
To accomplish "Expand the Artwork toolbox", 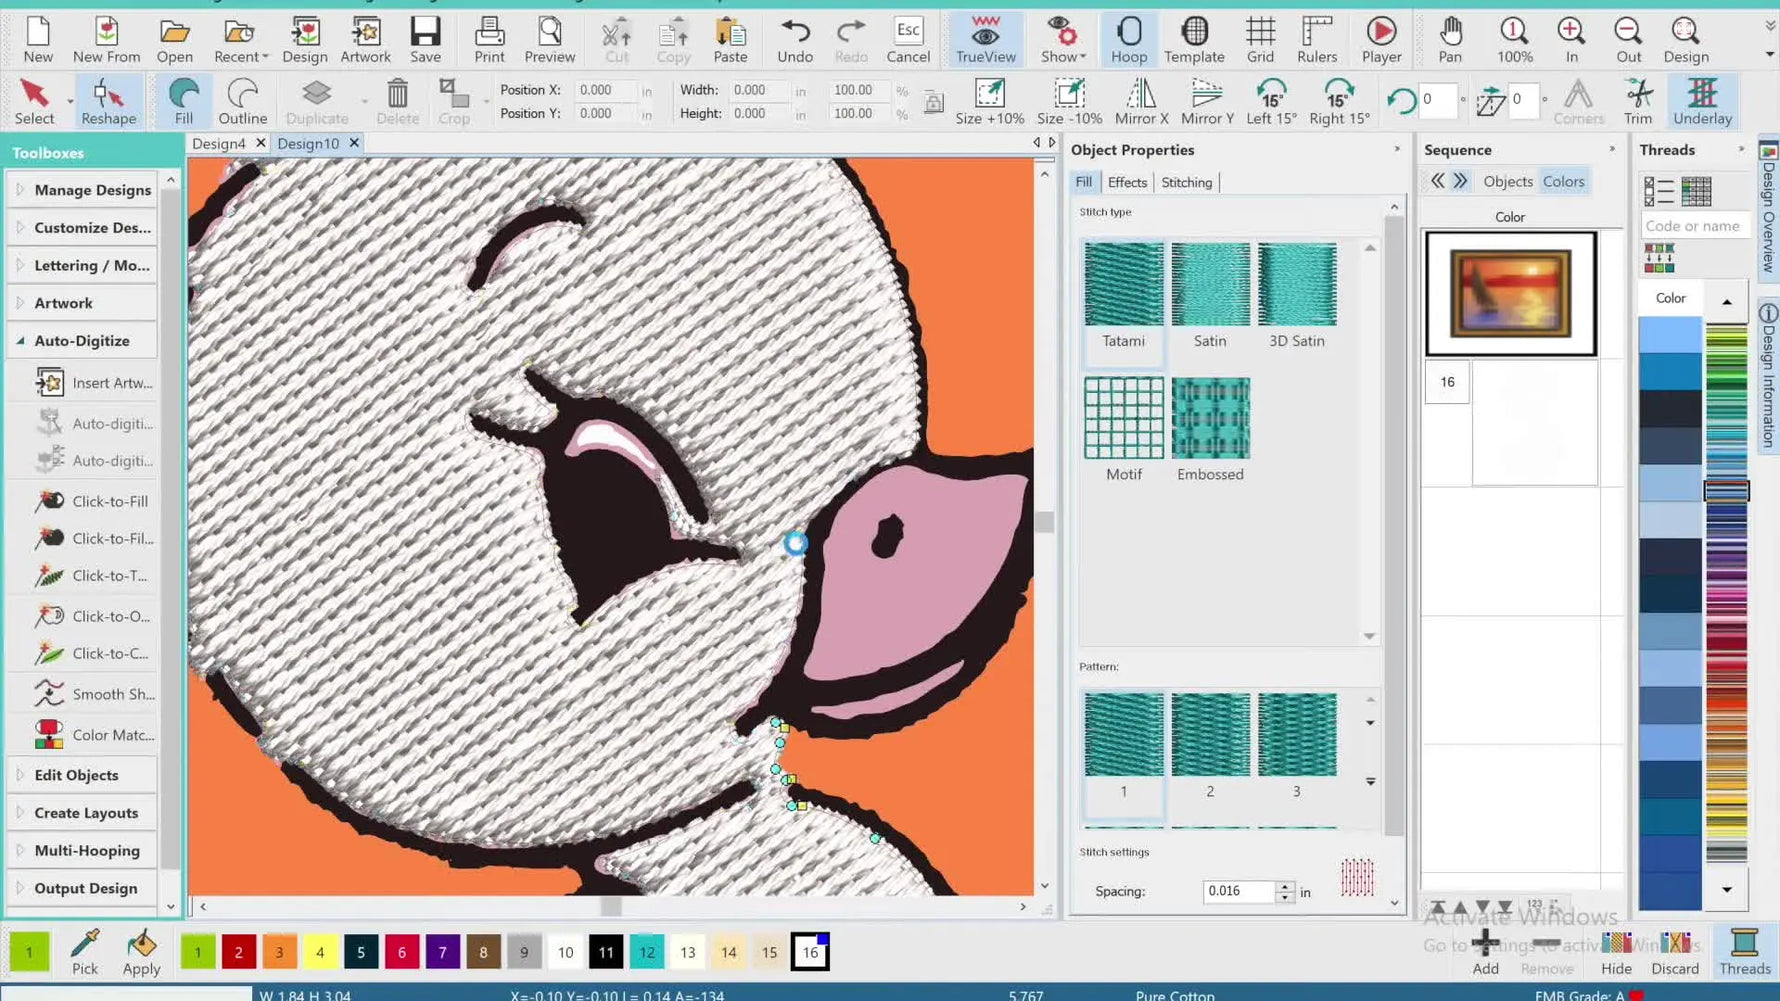I will coord(83,303).
